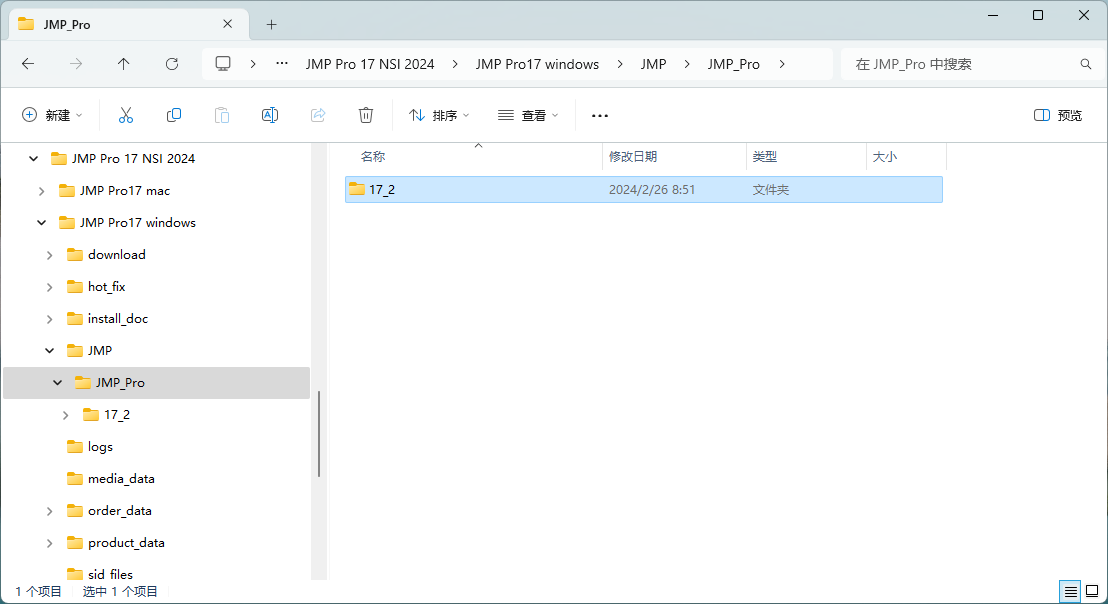Click the PC monitor icon in address bar
The height and width of the screenshot is (604, 1108).
[x=223, y=64]
